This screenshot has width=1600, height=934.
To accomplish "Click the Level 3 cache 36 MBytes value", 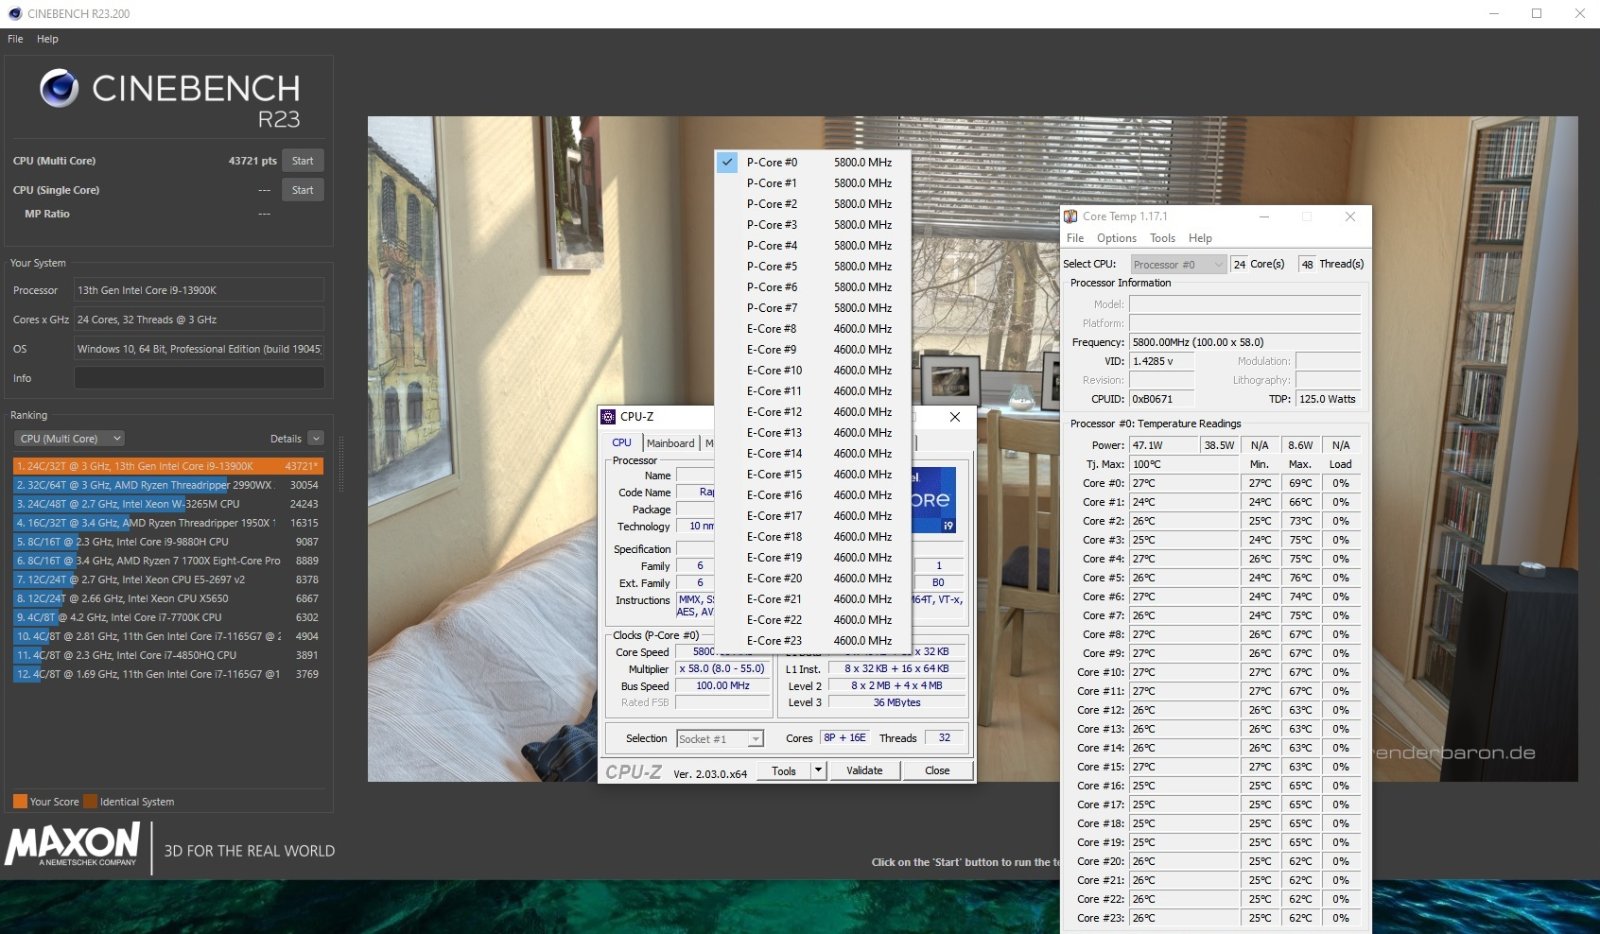I will 897,703.
